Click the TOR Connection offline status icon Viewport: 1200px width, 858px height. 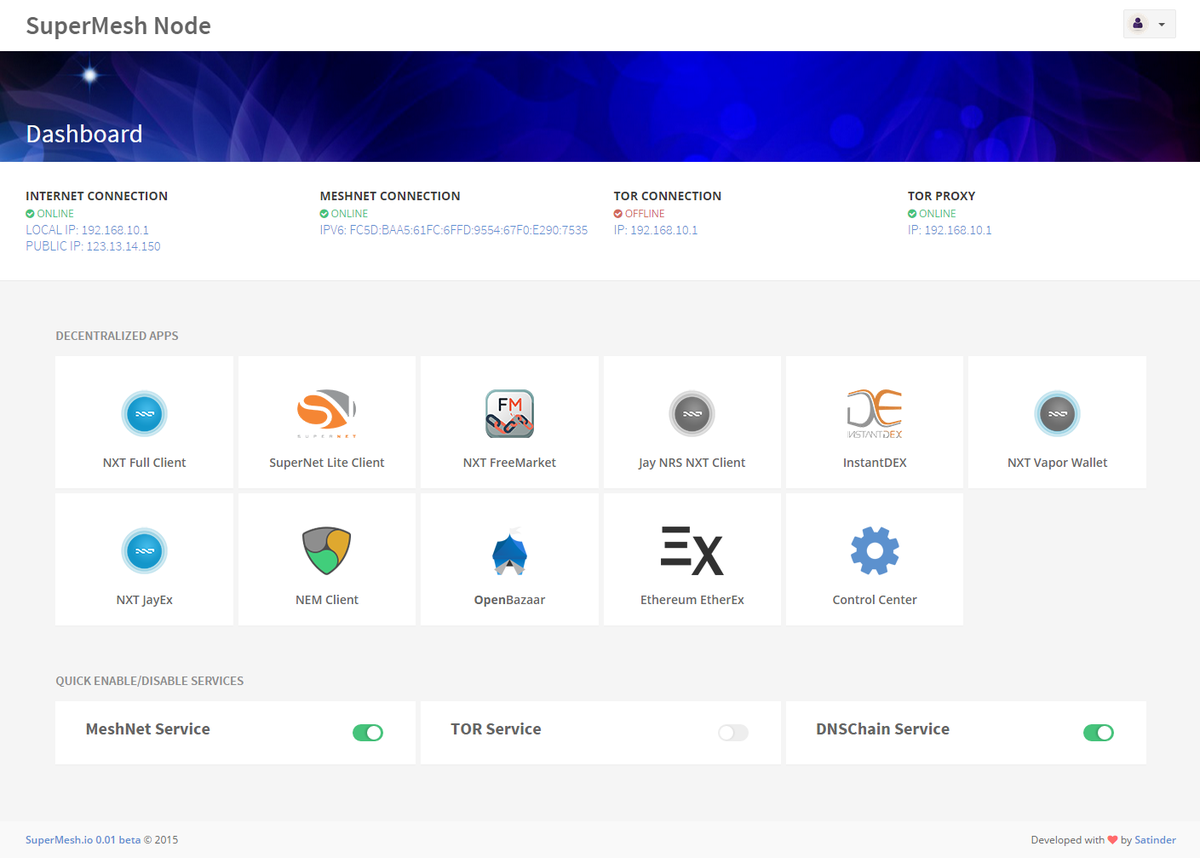pos(618,214)
